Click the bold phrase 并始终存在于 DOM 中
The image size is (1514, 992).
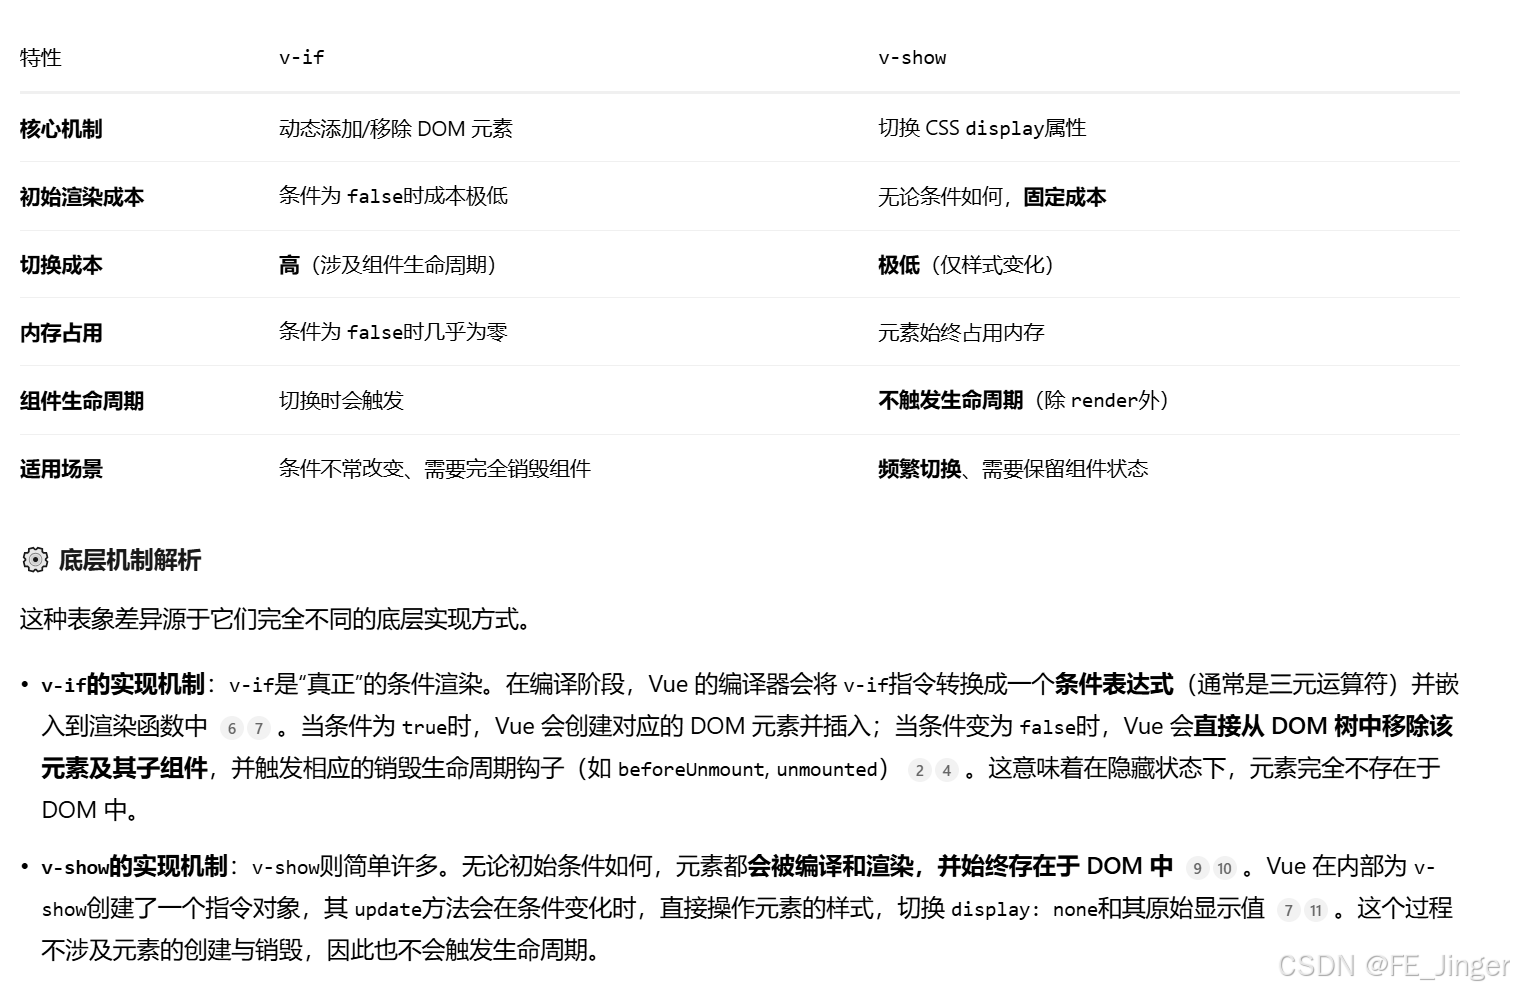pyautogui.click(x=1055, y=867)
